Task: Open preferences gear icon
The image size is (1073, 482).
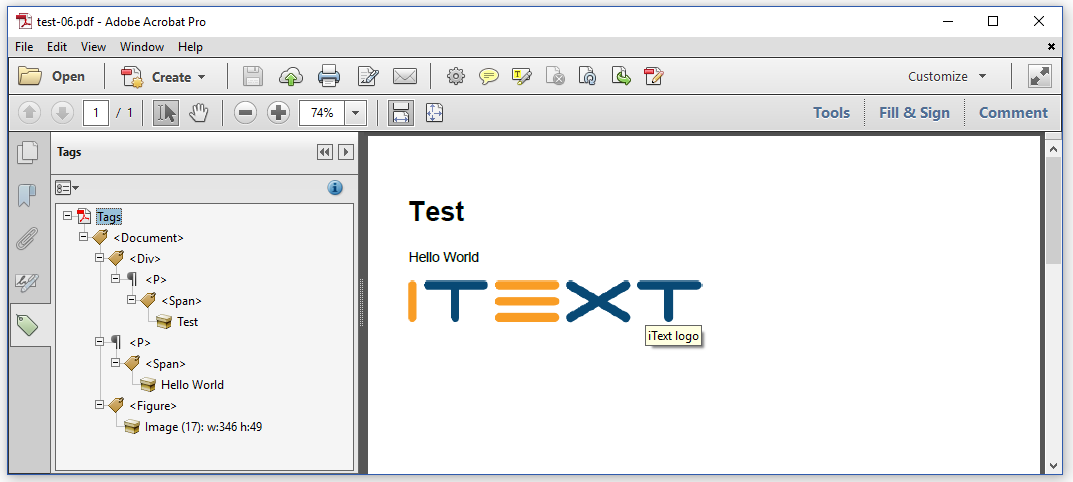Action: tap(455, 77)
